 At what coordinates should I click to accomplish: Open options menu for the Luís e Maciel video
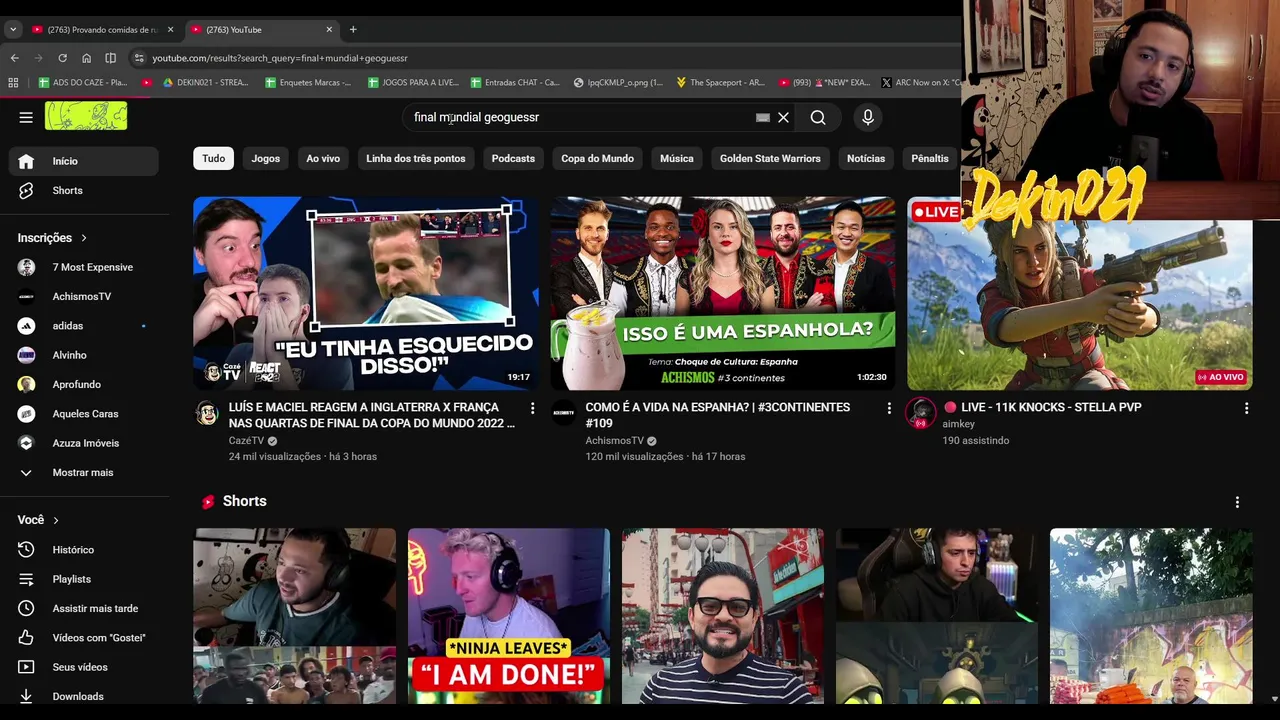pos(532,408)
